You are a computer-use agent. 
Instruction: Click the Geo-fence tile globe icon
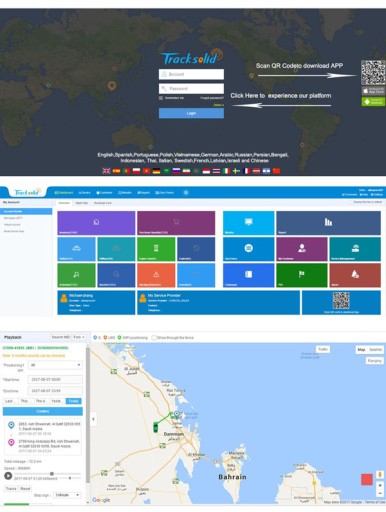pyautogui.click(x=248, y=248)
